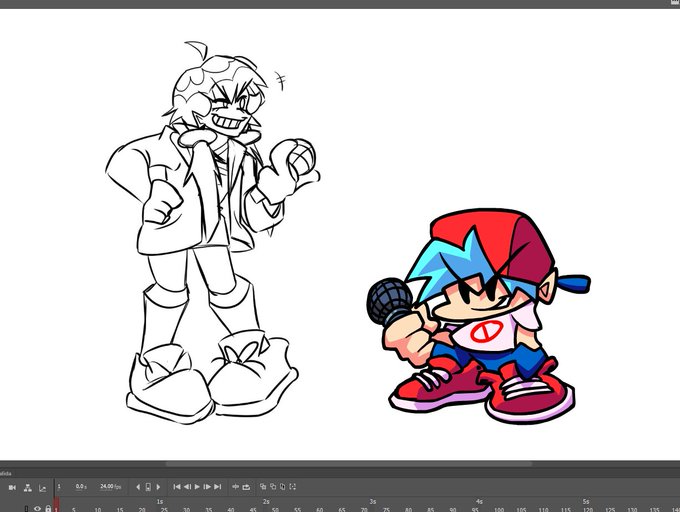
Task: Click the 24.00 fps frame rate value
Action: pyautogui.click(x=111, y=487)
